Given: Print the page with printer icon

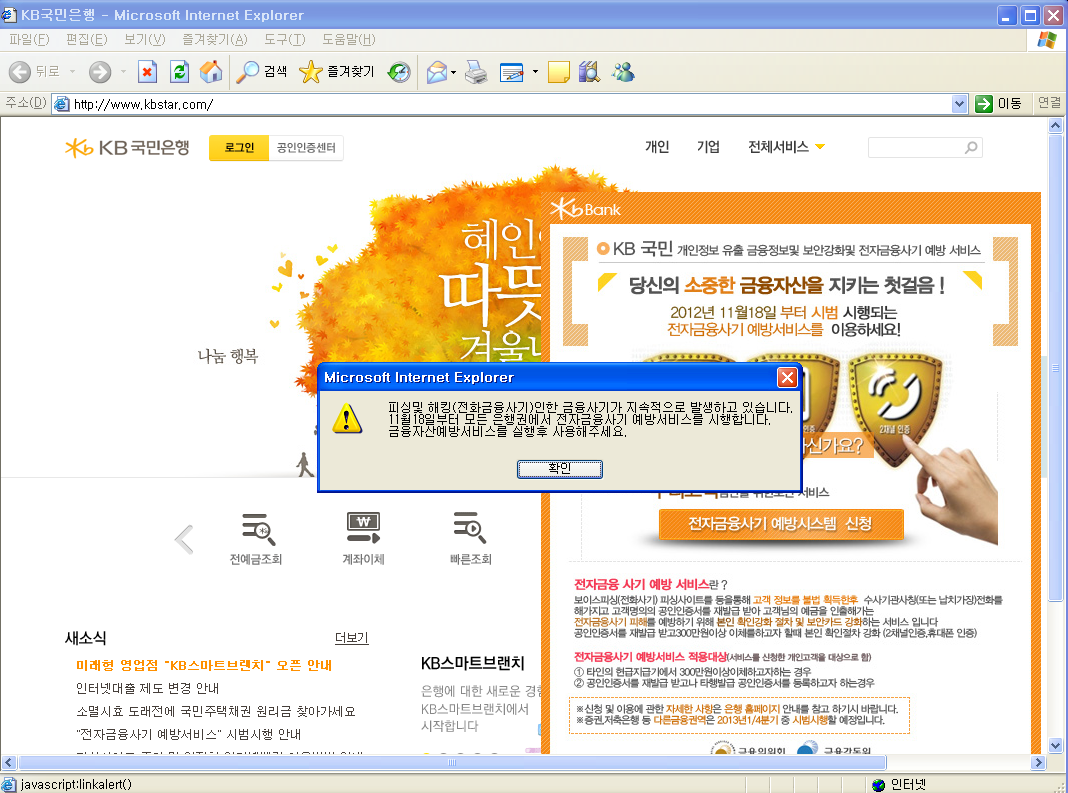Looking at the screenshot, I should pyautogui.click(x=476, y=72).
